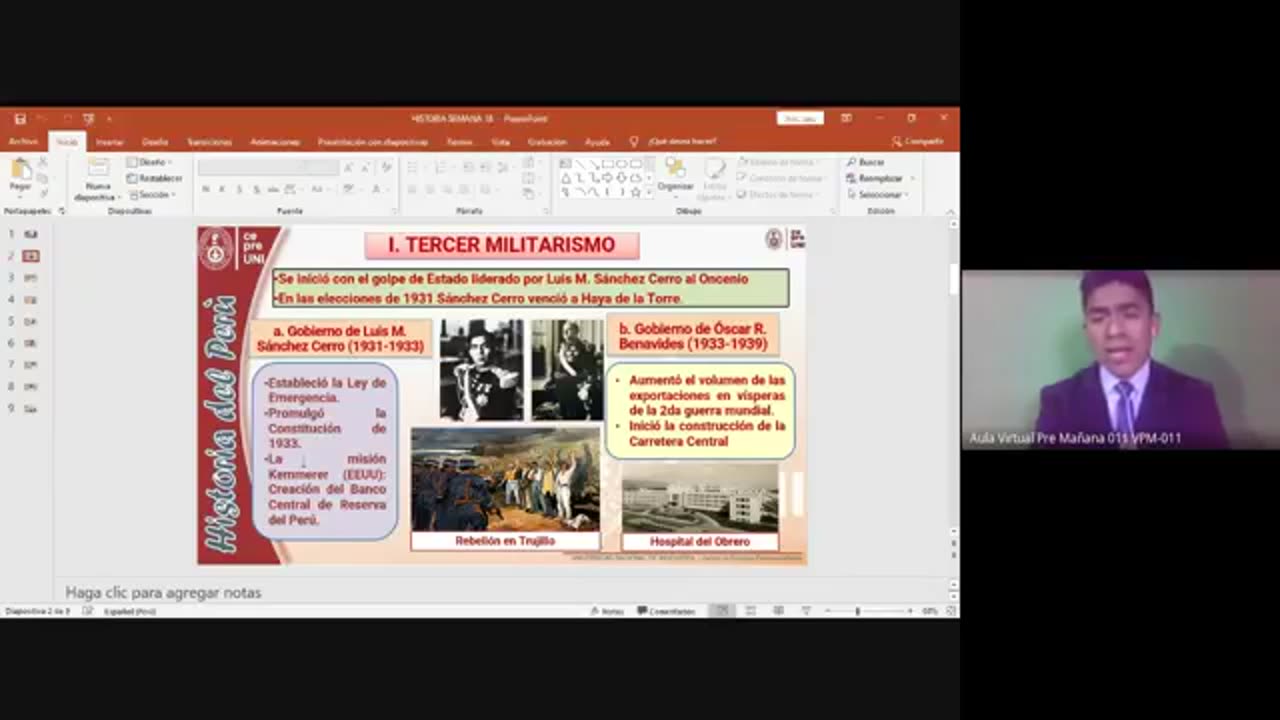Click the Restablecer slide button
Viewport: 1280px width, 720px height.
(x=154, y=178)
